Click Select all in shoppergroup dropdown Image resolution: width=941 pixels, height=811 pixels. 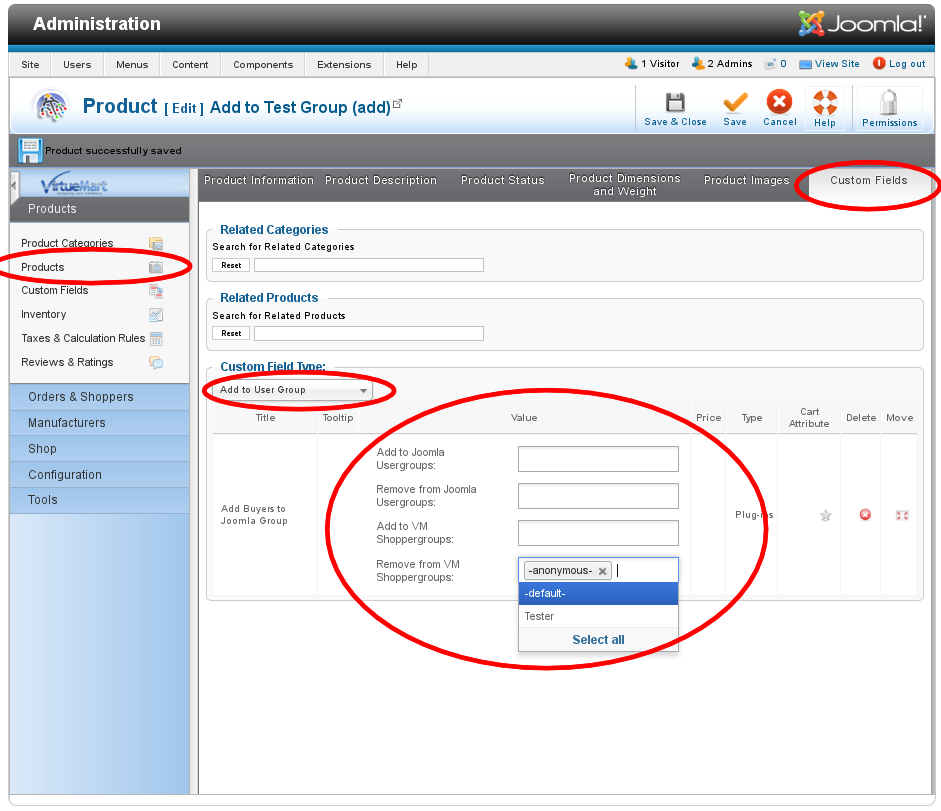tap(598, 640)
